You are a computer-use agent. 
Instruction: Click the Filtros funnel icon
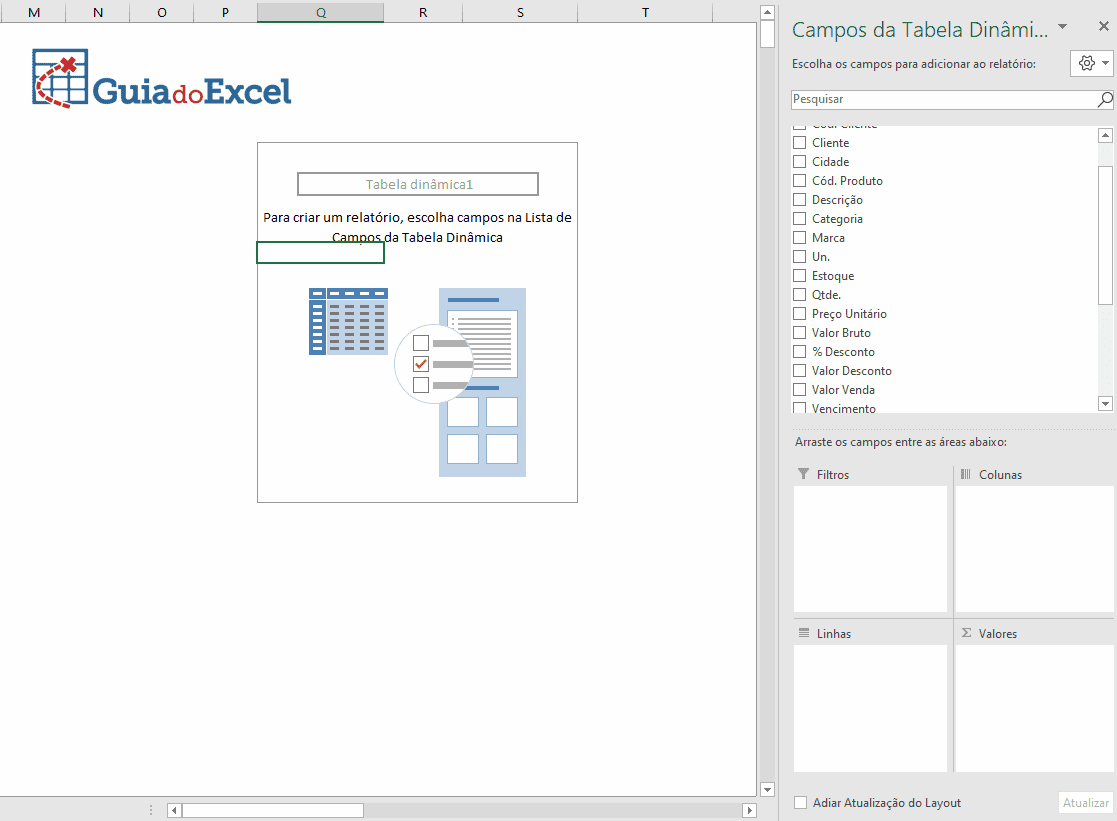(803, 474)
